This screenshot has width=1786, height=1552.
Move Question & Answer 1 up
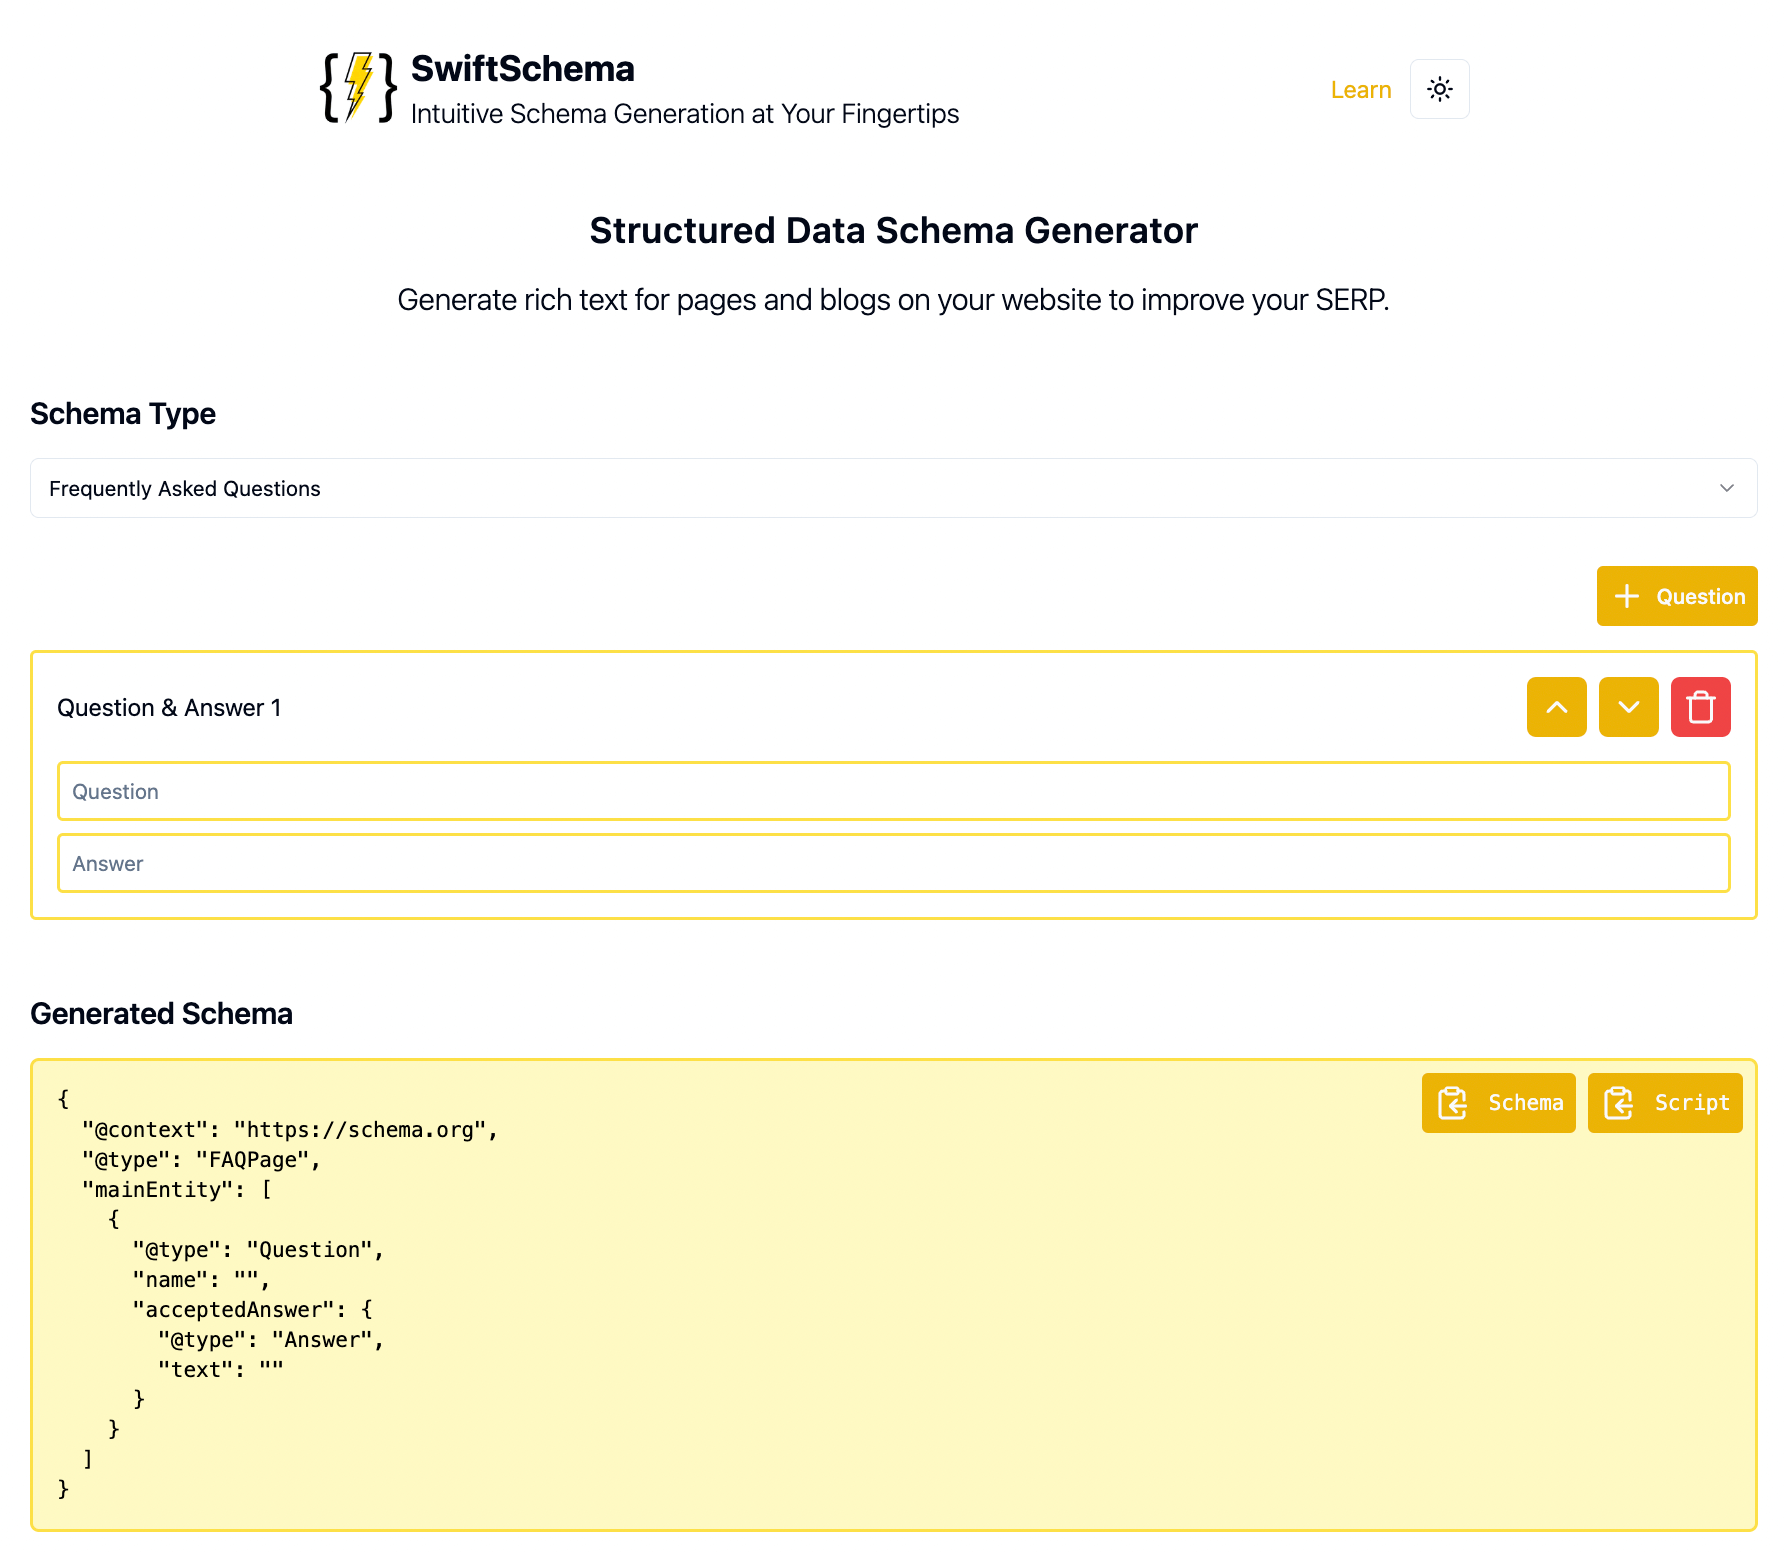click(1556, 707)
